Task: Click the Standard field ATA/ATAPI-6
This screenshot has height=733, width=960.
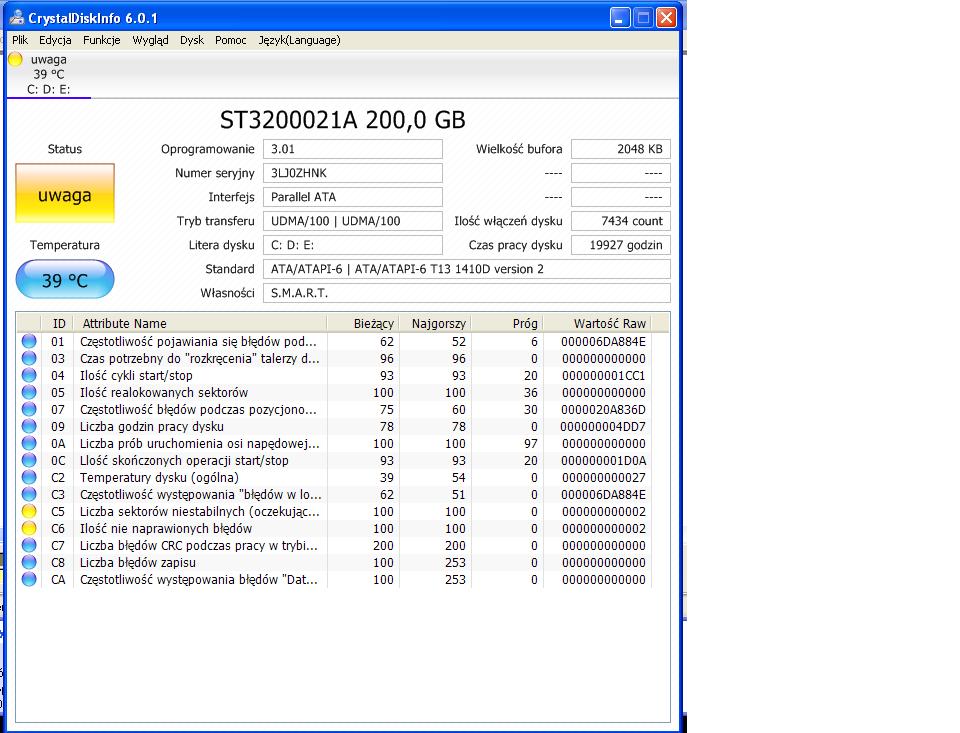Action: tap(467, 269)
